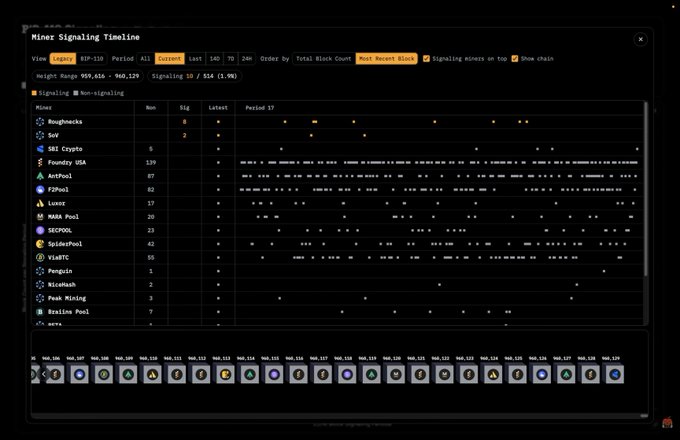Click the Roughnecks miner icon
680x440 pixels.
40,122
